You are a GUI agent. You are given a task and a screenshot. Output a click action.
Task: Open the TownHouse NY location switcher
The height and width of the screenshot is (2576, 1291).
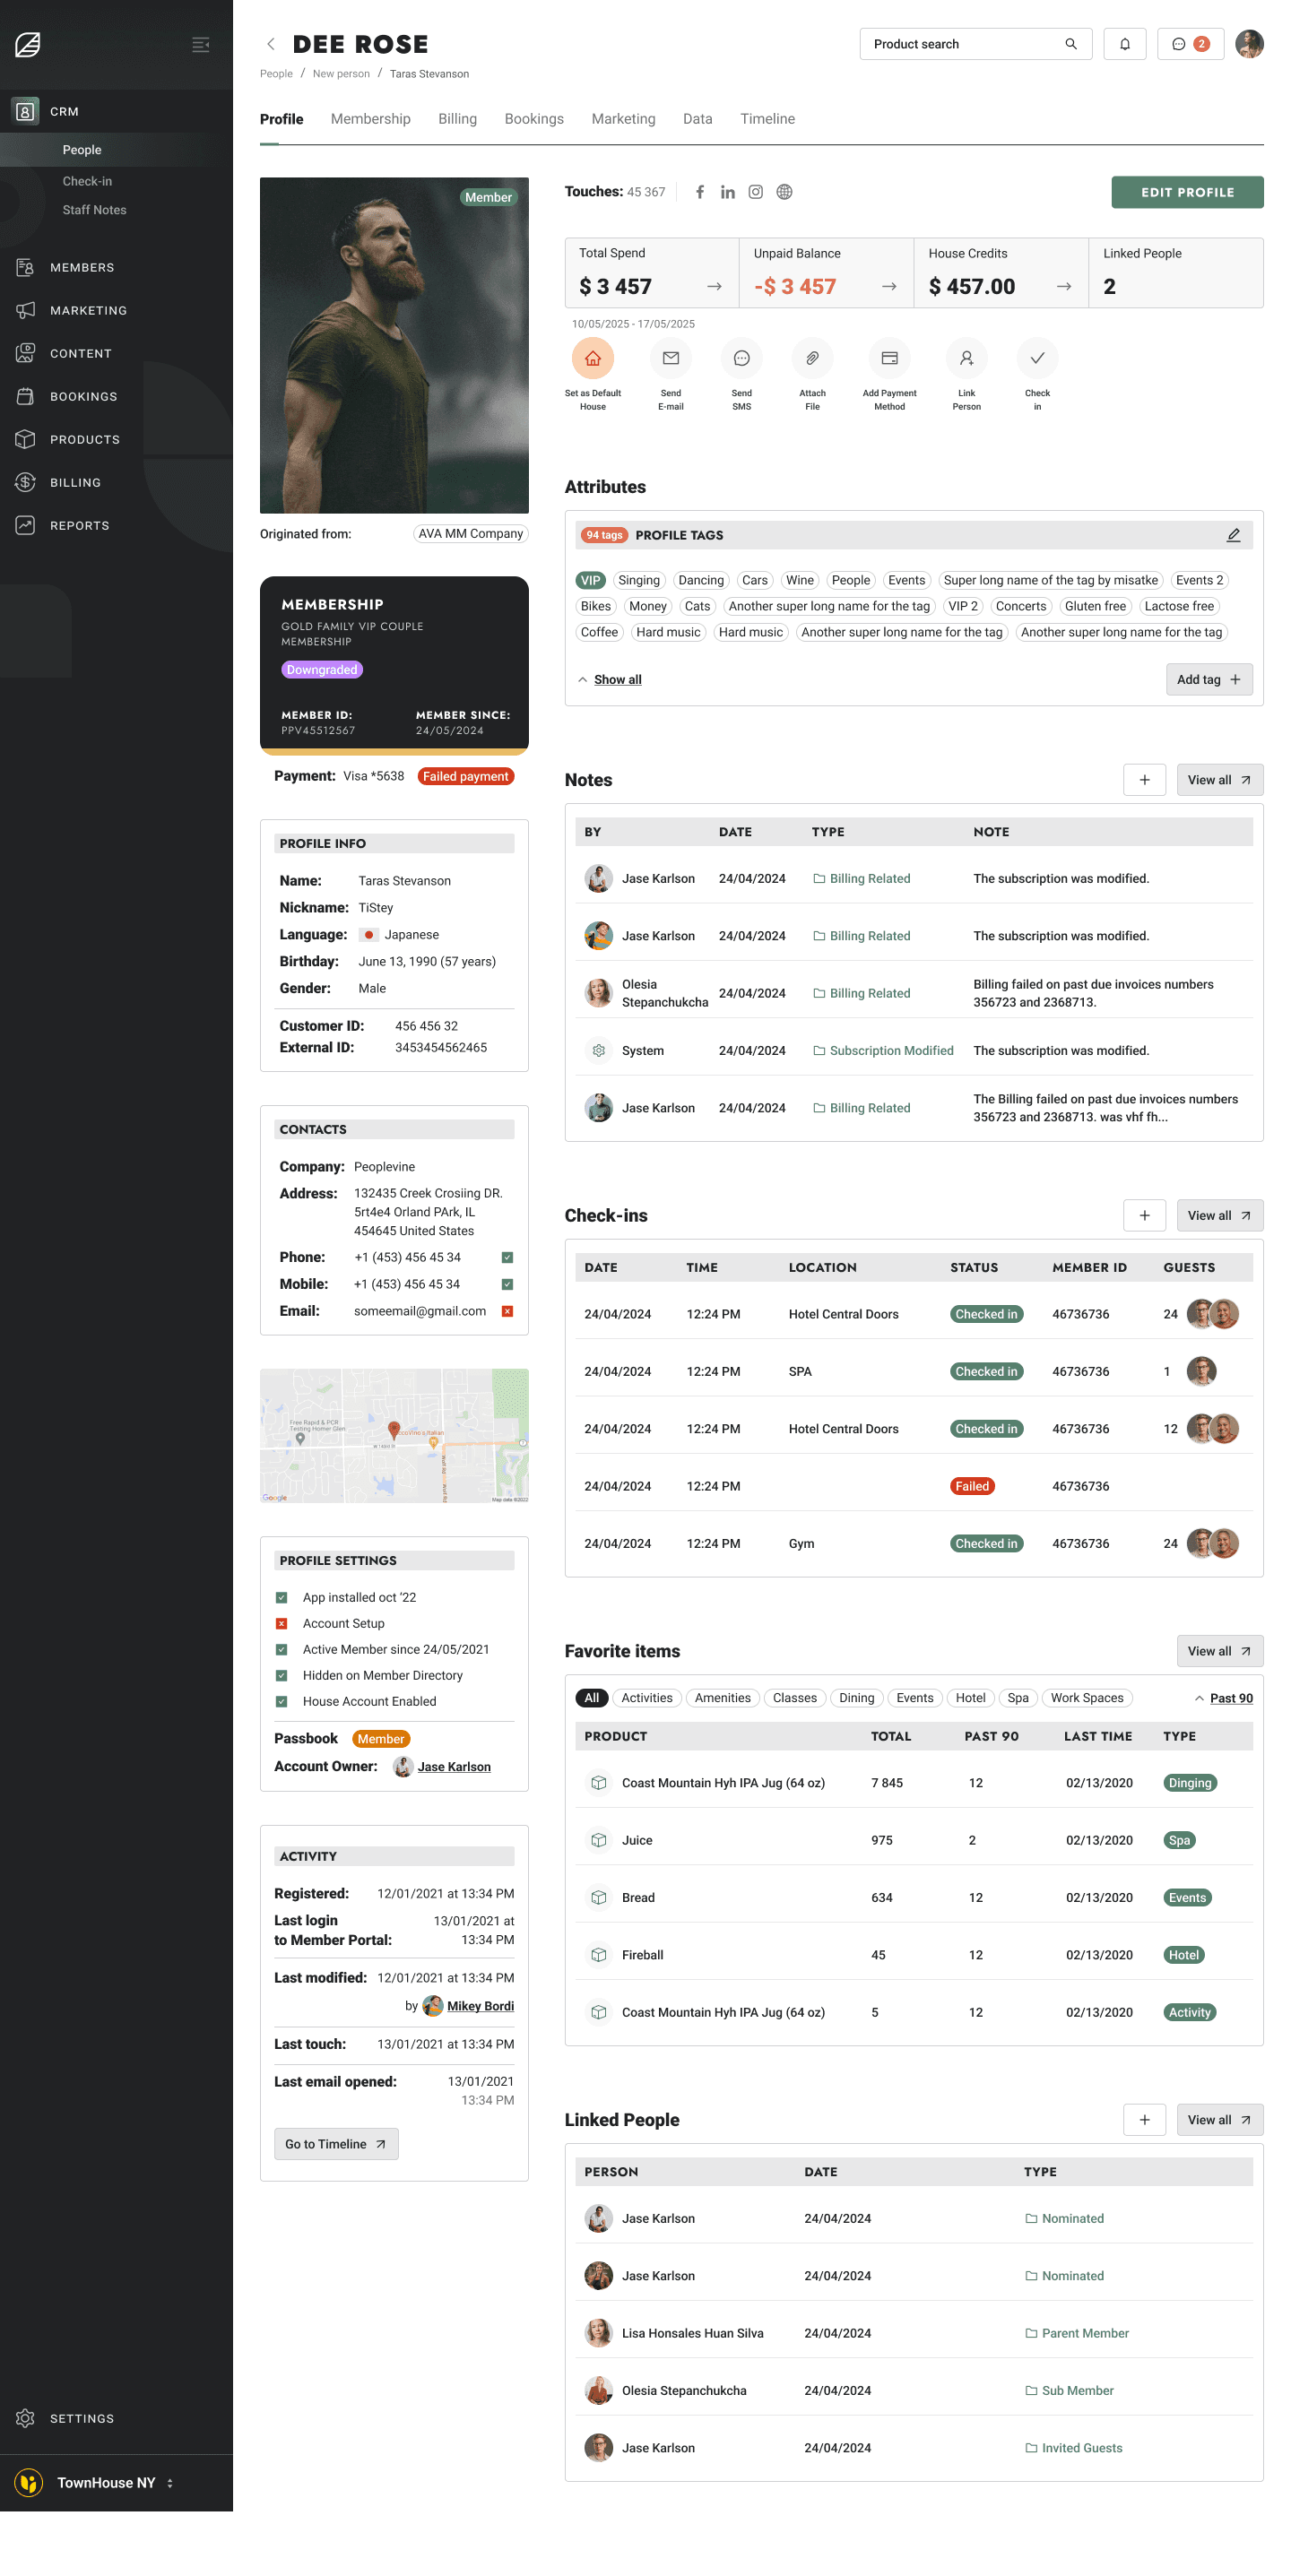95,2482
